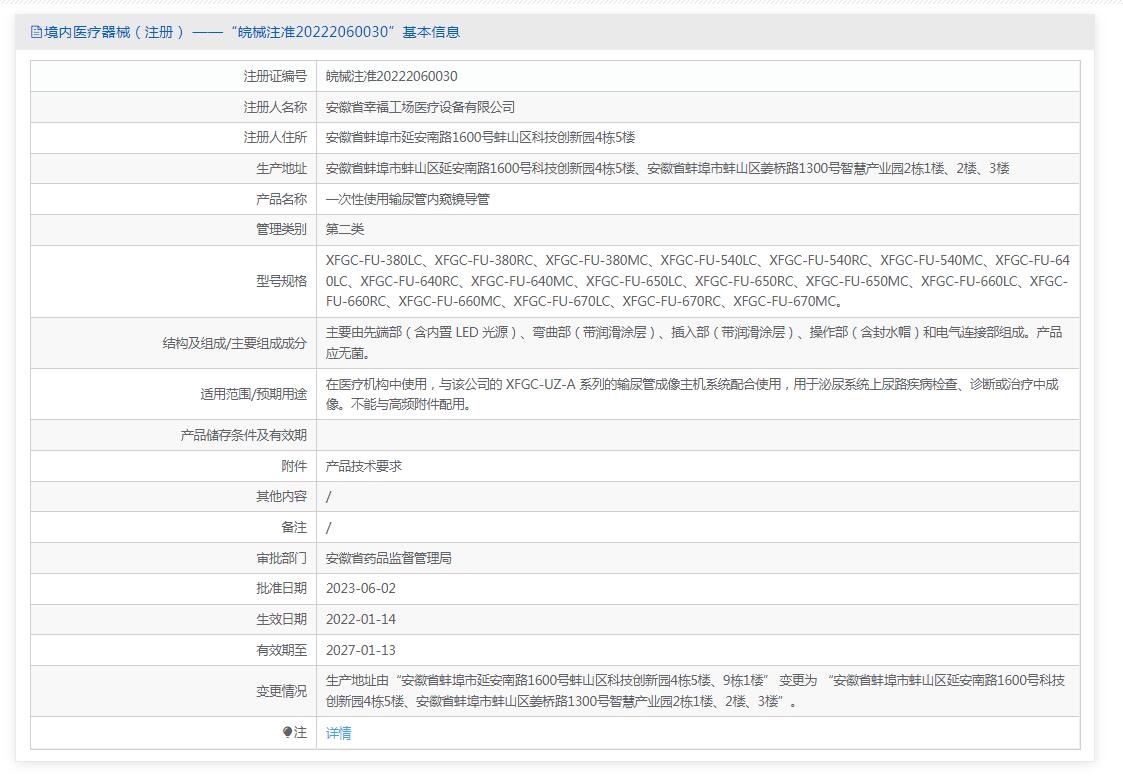This screenshot has width=1123, height=778.
Task: Select approval date 2023-06-02
Action: 360,588
